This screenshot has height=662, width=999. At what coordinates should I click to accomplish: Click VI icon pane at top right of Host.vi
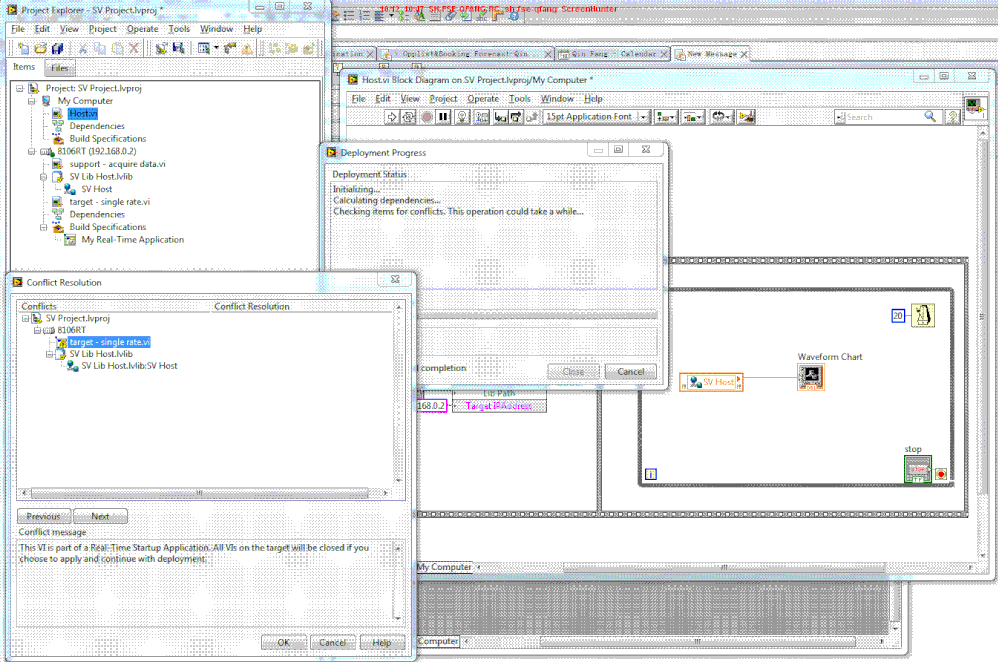(975, 106)
